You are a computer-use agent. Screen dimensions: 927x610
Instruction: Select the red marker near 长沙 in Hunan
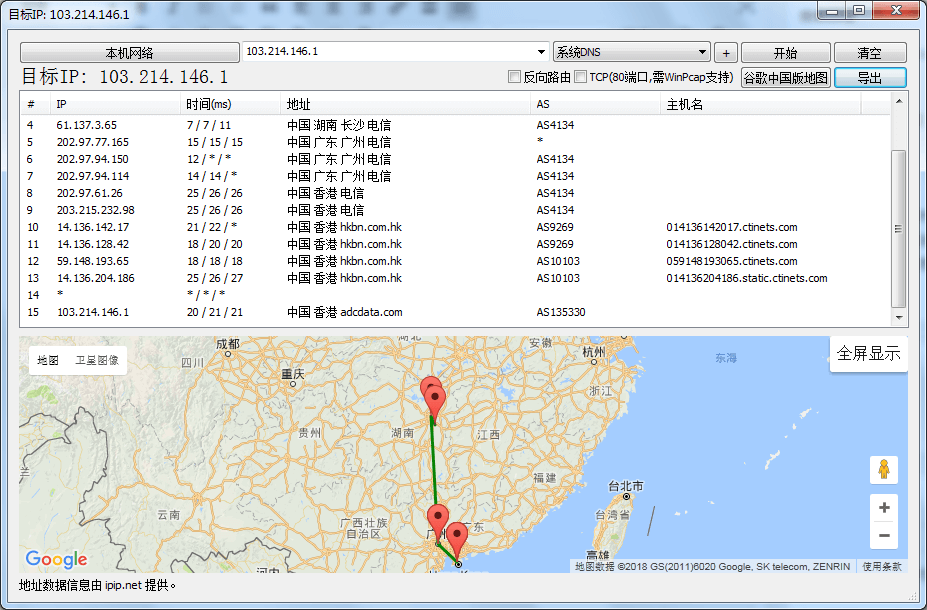[x=433, y=396]
